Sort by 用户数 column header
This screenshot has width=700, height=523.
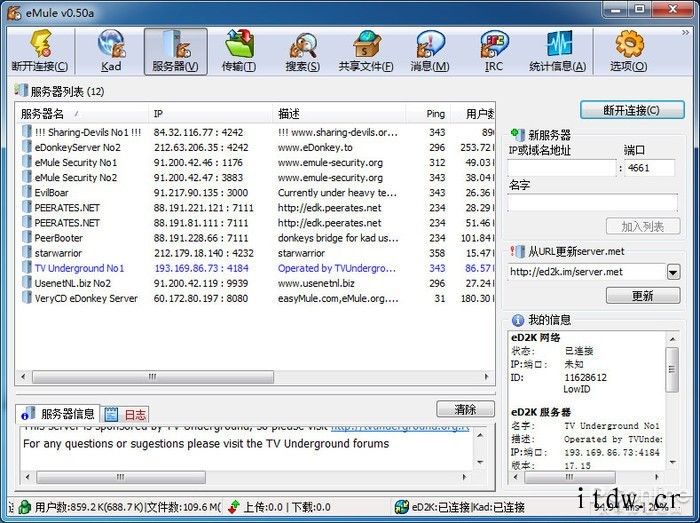click(x=473, y=114)
